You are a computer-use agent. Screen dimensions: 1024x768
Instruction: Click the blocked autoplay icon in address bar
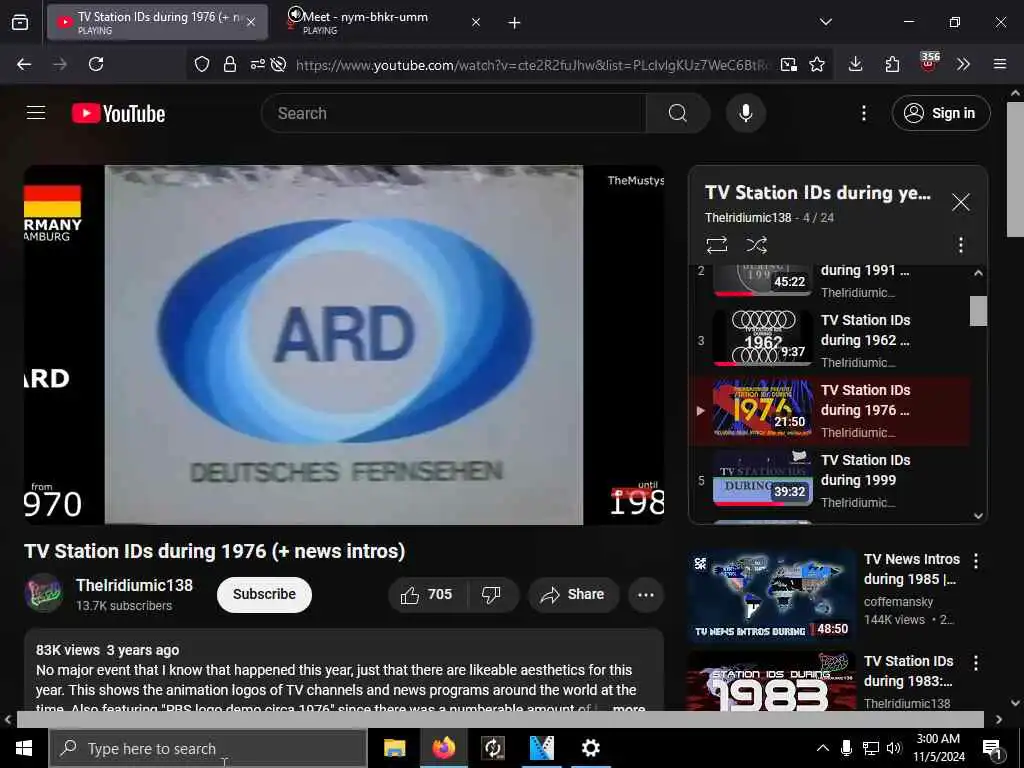point(278,64)
